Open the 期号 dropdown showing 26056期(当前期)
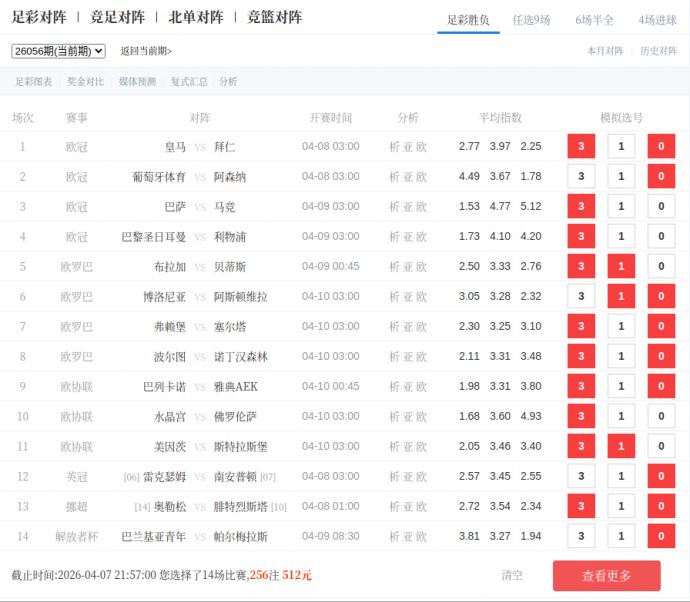The image size is (690, 602). point(58,51)
